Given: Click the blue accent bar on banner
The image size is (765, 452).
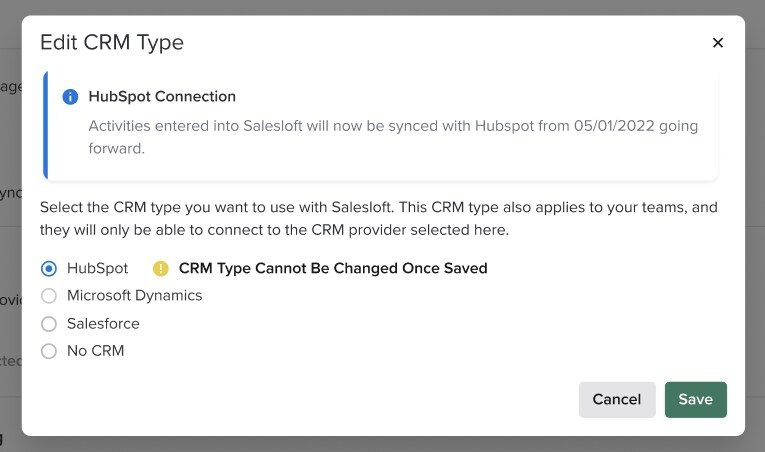Looking at the screenshot, I should (45, 124).
